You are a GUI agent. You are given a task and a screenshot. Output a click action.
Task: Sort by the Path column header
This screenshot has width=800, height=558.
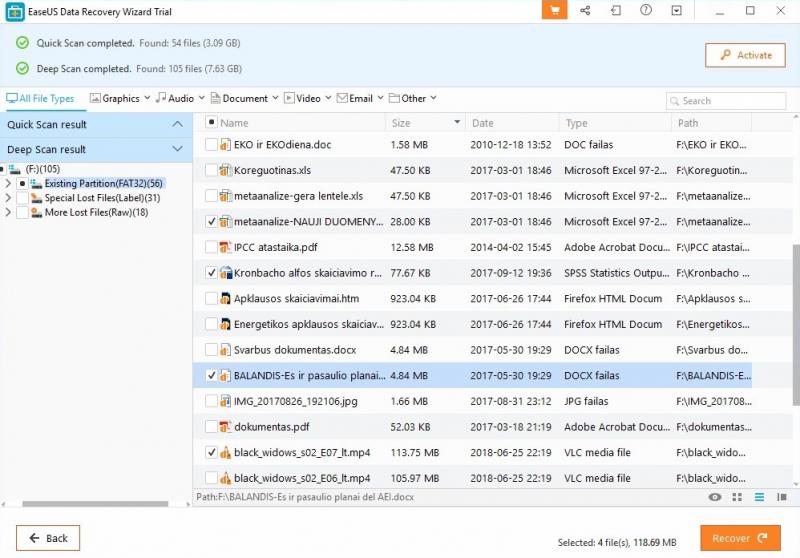tap(712, 123)
